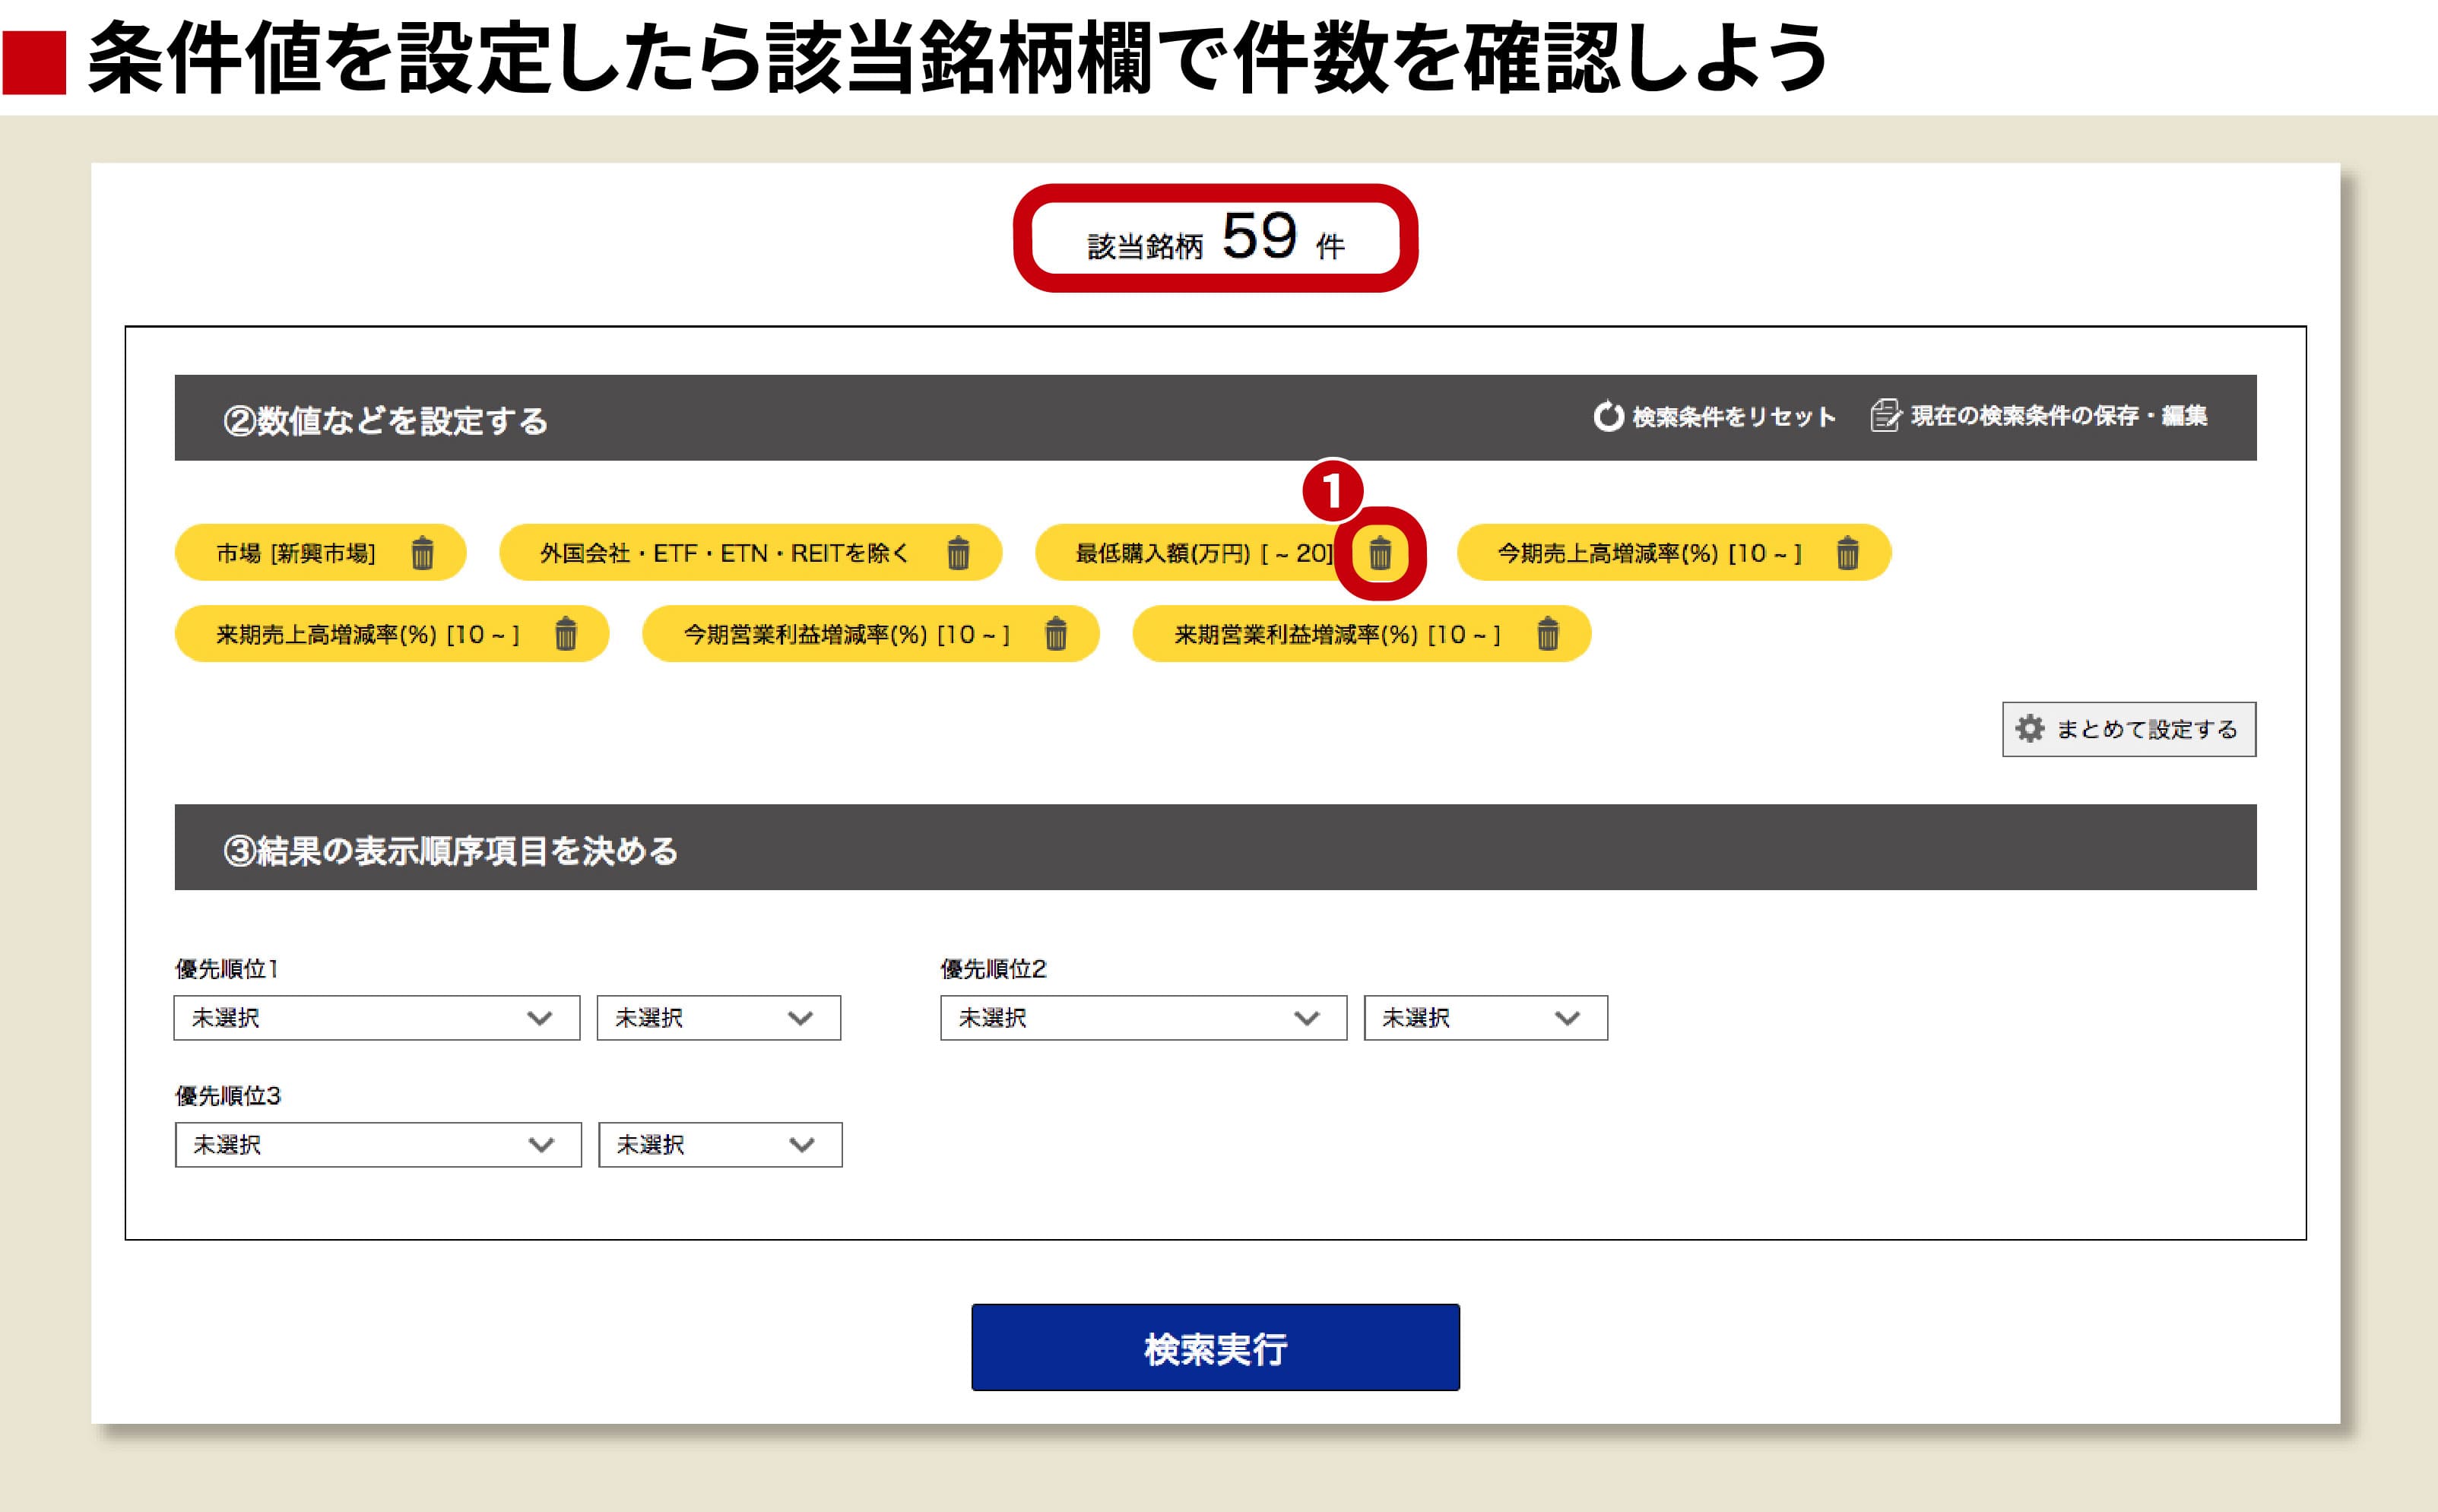2438x1512 pixels.
Task: Open 優先順位1 item dropdown
Action: point(377,1018)
